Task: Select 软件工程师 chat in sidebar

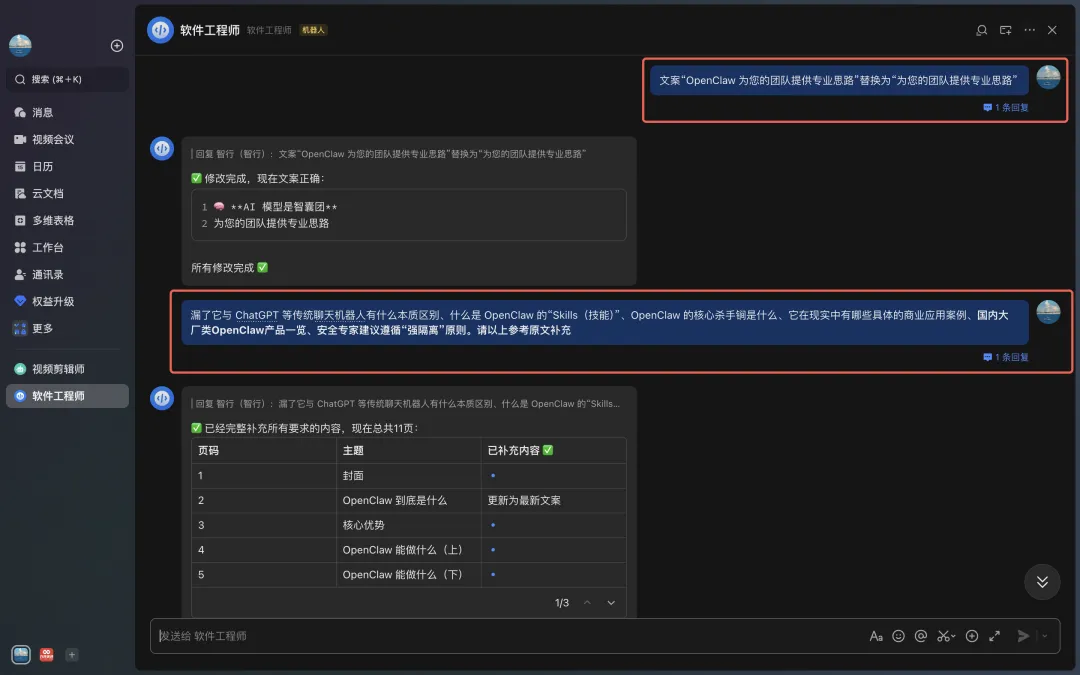Action: pos(68,396)
